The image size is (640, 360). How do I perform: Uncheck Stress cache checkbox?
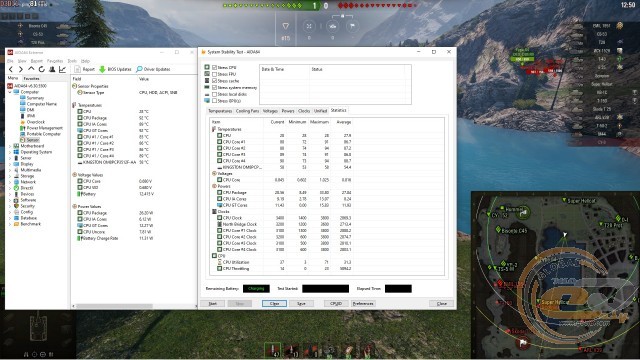click(214, 81)
